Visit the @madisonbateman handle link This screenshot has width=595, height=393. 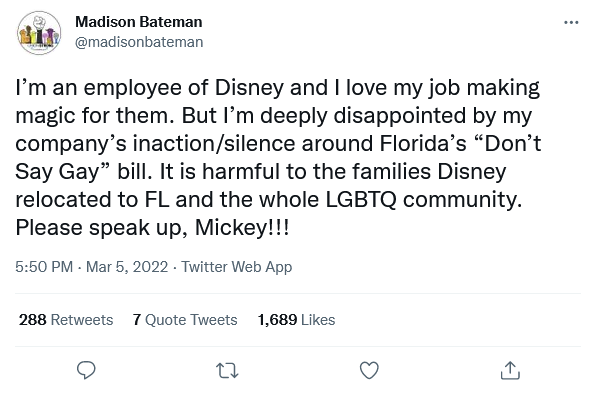(139, 42)
